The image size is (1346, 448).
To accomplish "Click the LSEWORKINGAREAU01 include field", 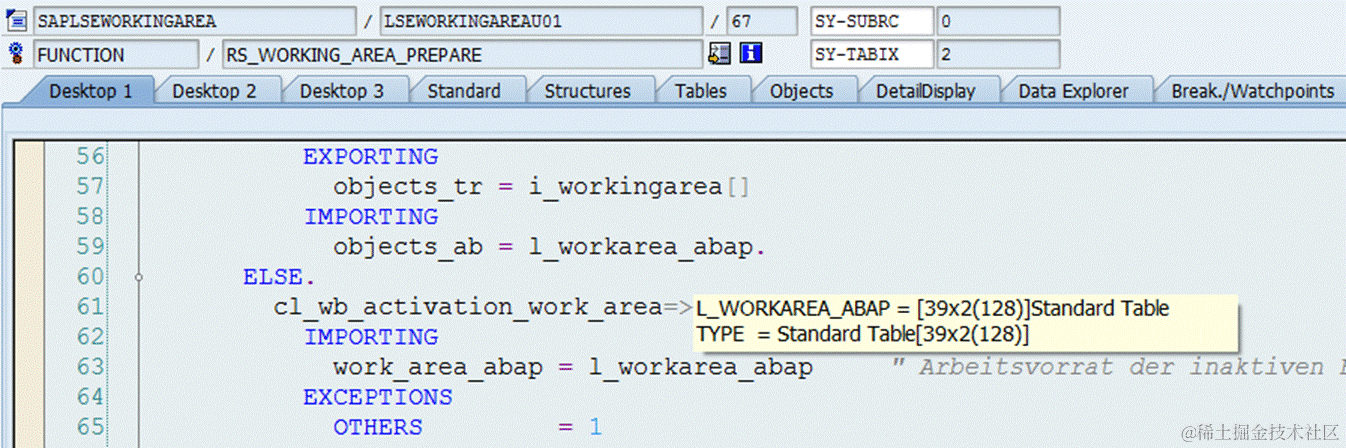I will (x=540, y=21).
